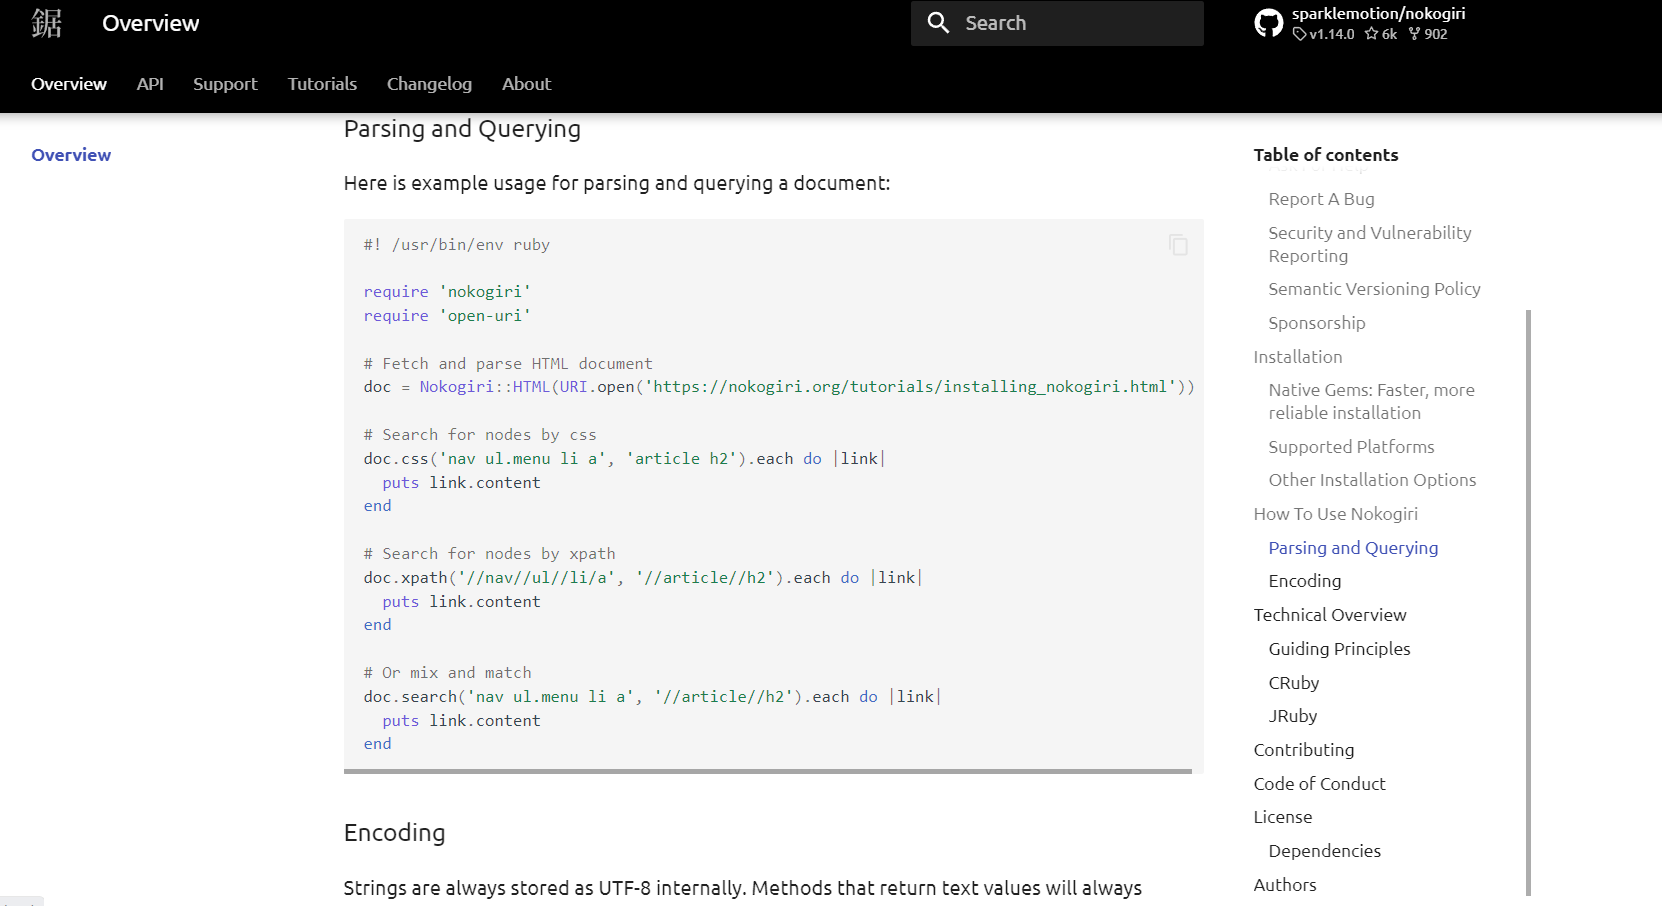Jump to How To Use Nokogiri
The image size is (1662, 906).
click(x=1336, y=514)
